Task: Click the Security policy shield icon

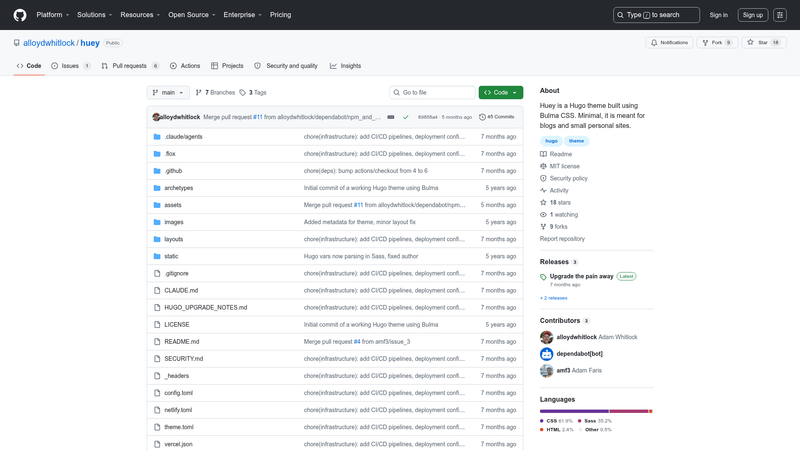Action: [543, 179]
